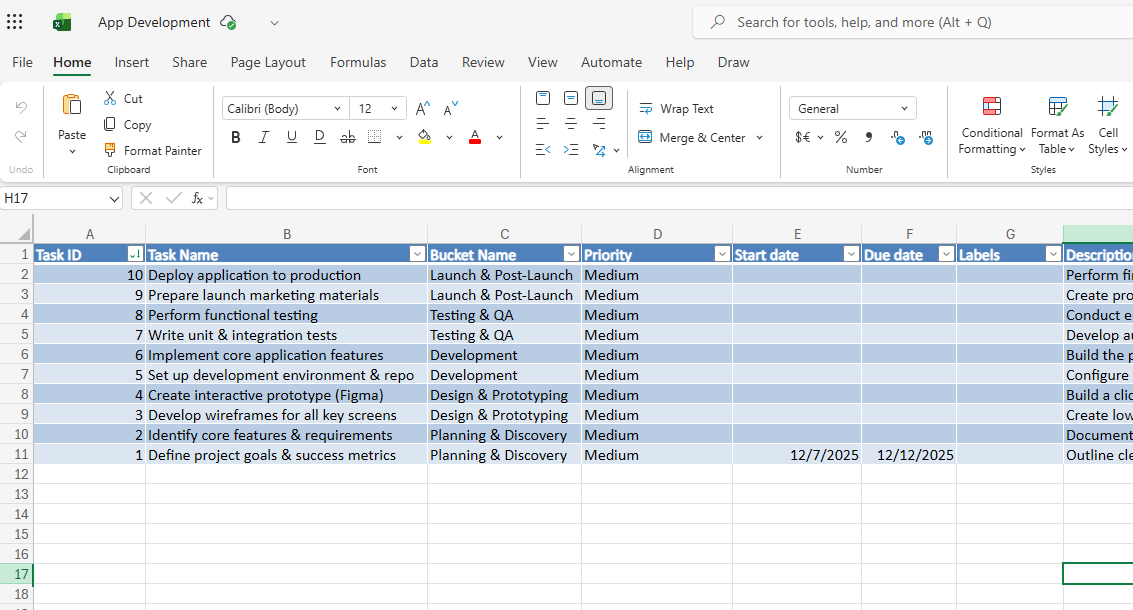Expand the Calibri (Body) font name dropdown

(337, 108)
